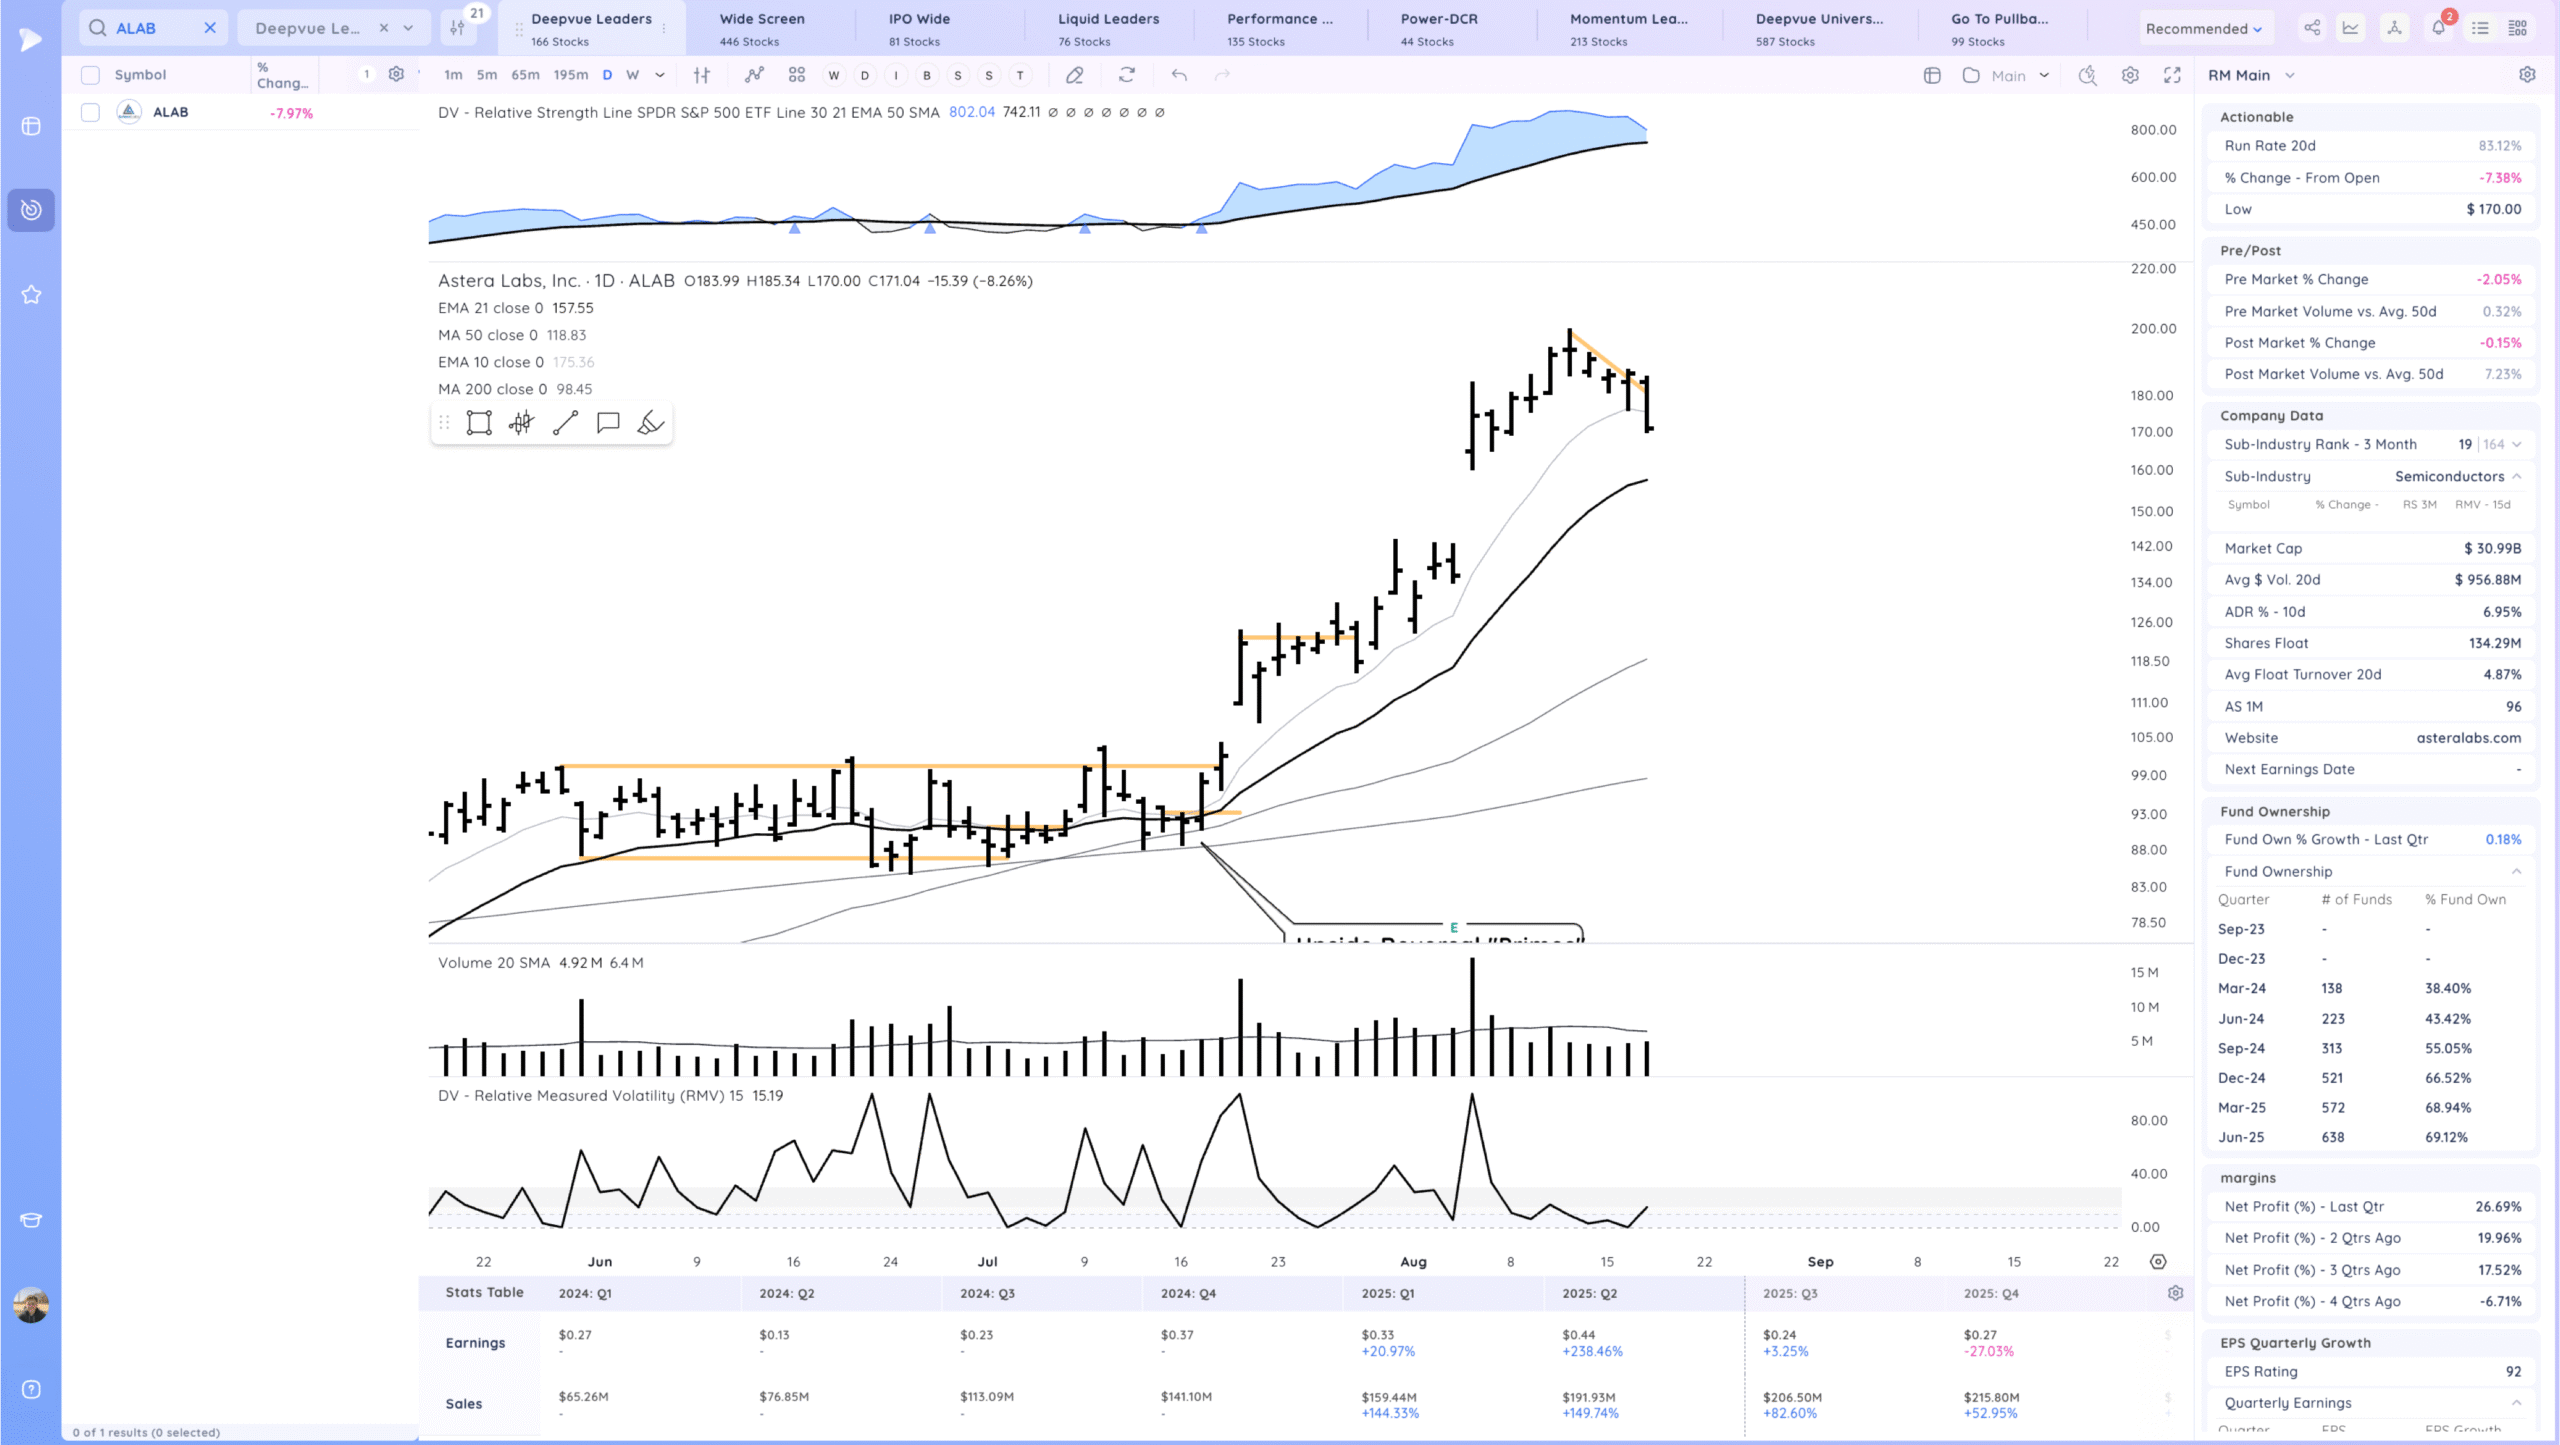Viewport: 2560px width, 1445px height.
Task: Expand the timeframe list chevron
Action: (x=660, y=75)
